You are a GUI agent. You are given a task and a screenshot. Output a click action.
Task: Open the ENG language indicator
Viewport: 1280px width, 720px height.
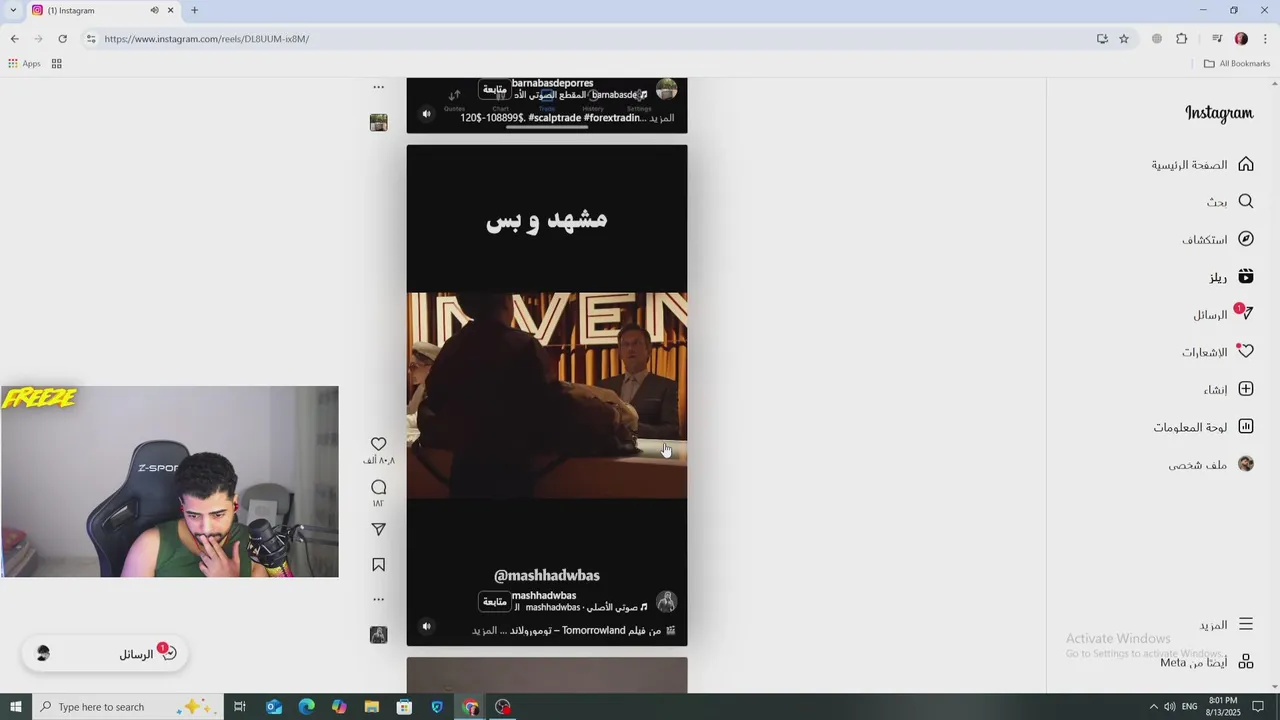point(1189,707)
